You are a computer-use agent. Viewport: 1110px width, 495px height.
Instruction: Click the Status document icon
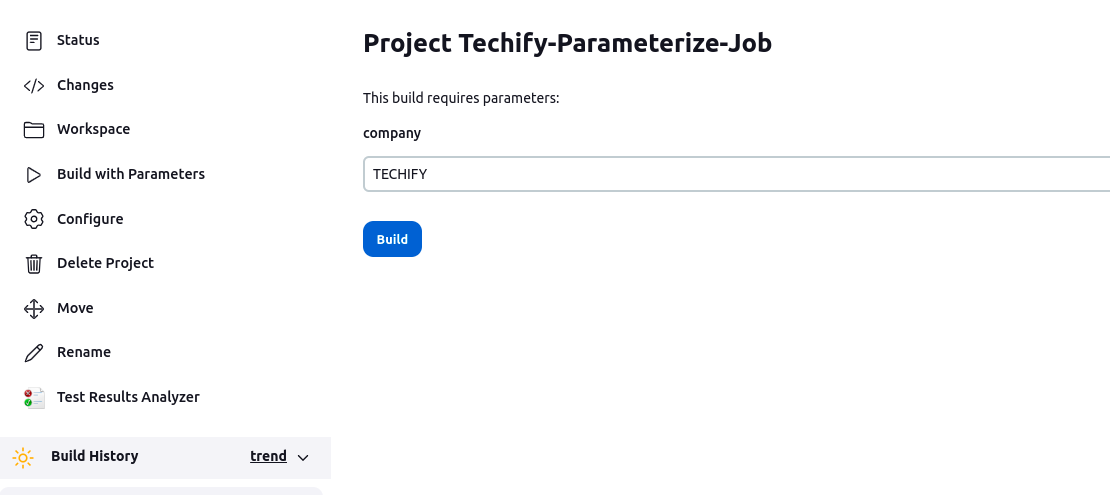(33, 41)
